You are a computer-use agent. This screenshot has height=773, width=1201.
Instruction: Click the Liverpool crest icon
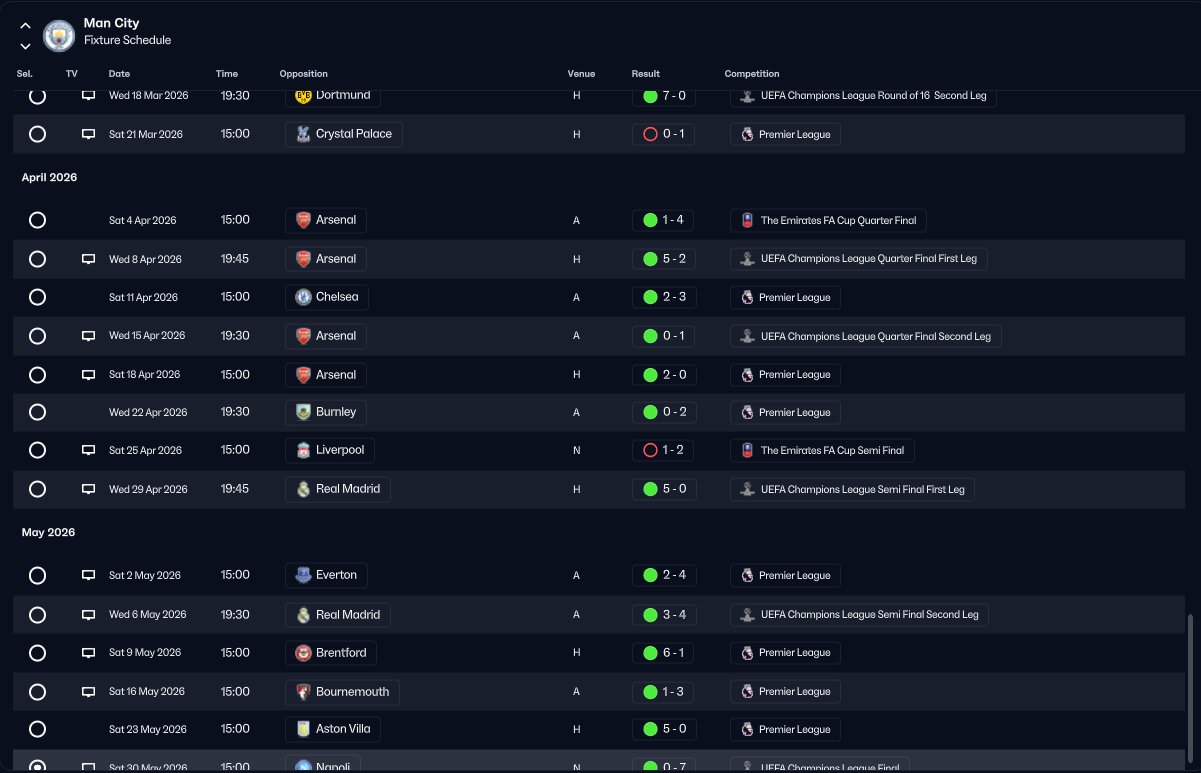(303, 450)
